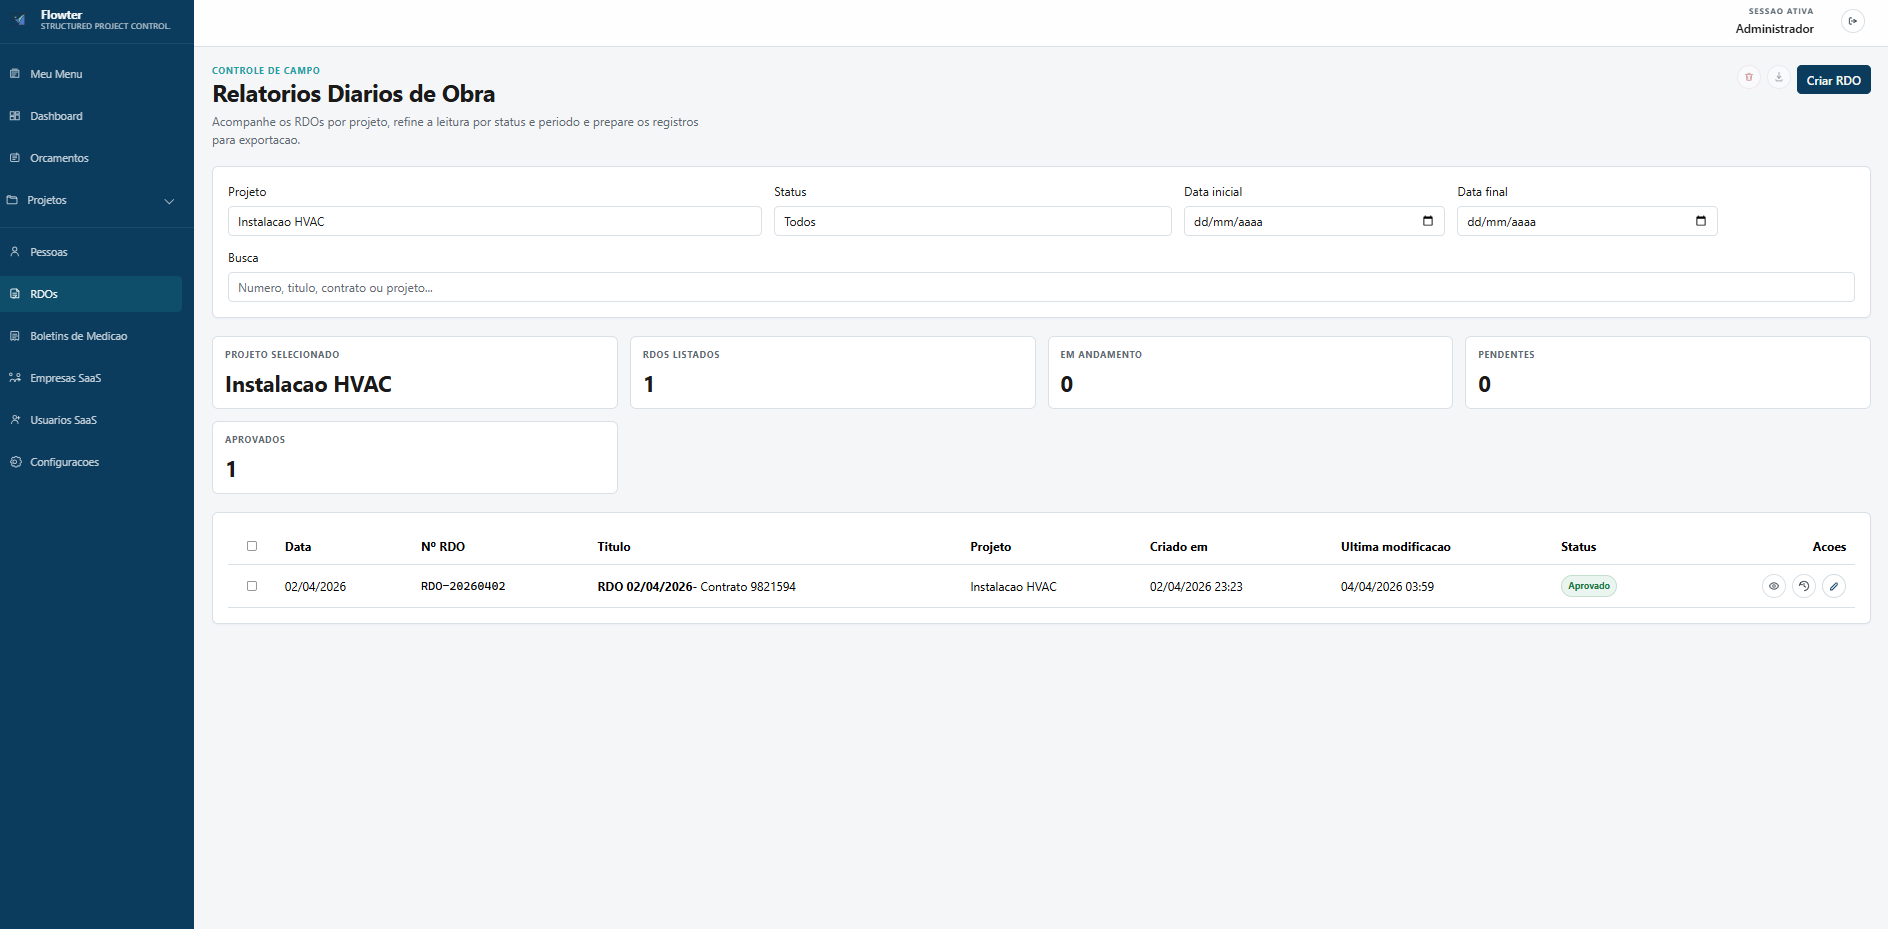This screenshot has width=1888, height=929.
Task: Click the red trash delete icon
Action: (x=1748, y=78)
